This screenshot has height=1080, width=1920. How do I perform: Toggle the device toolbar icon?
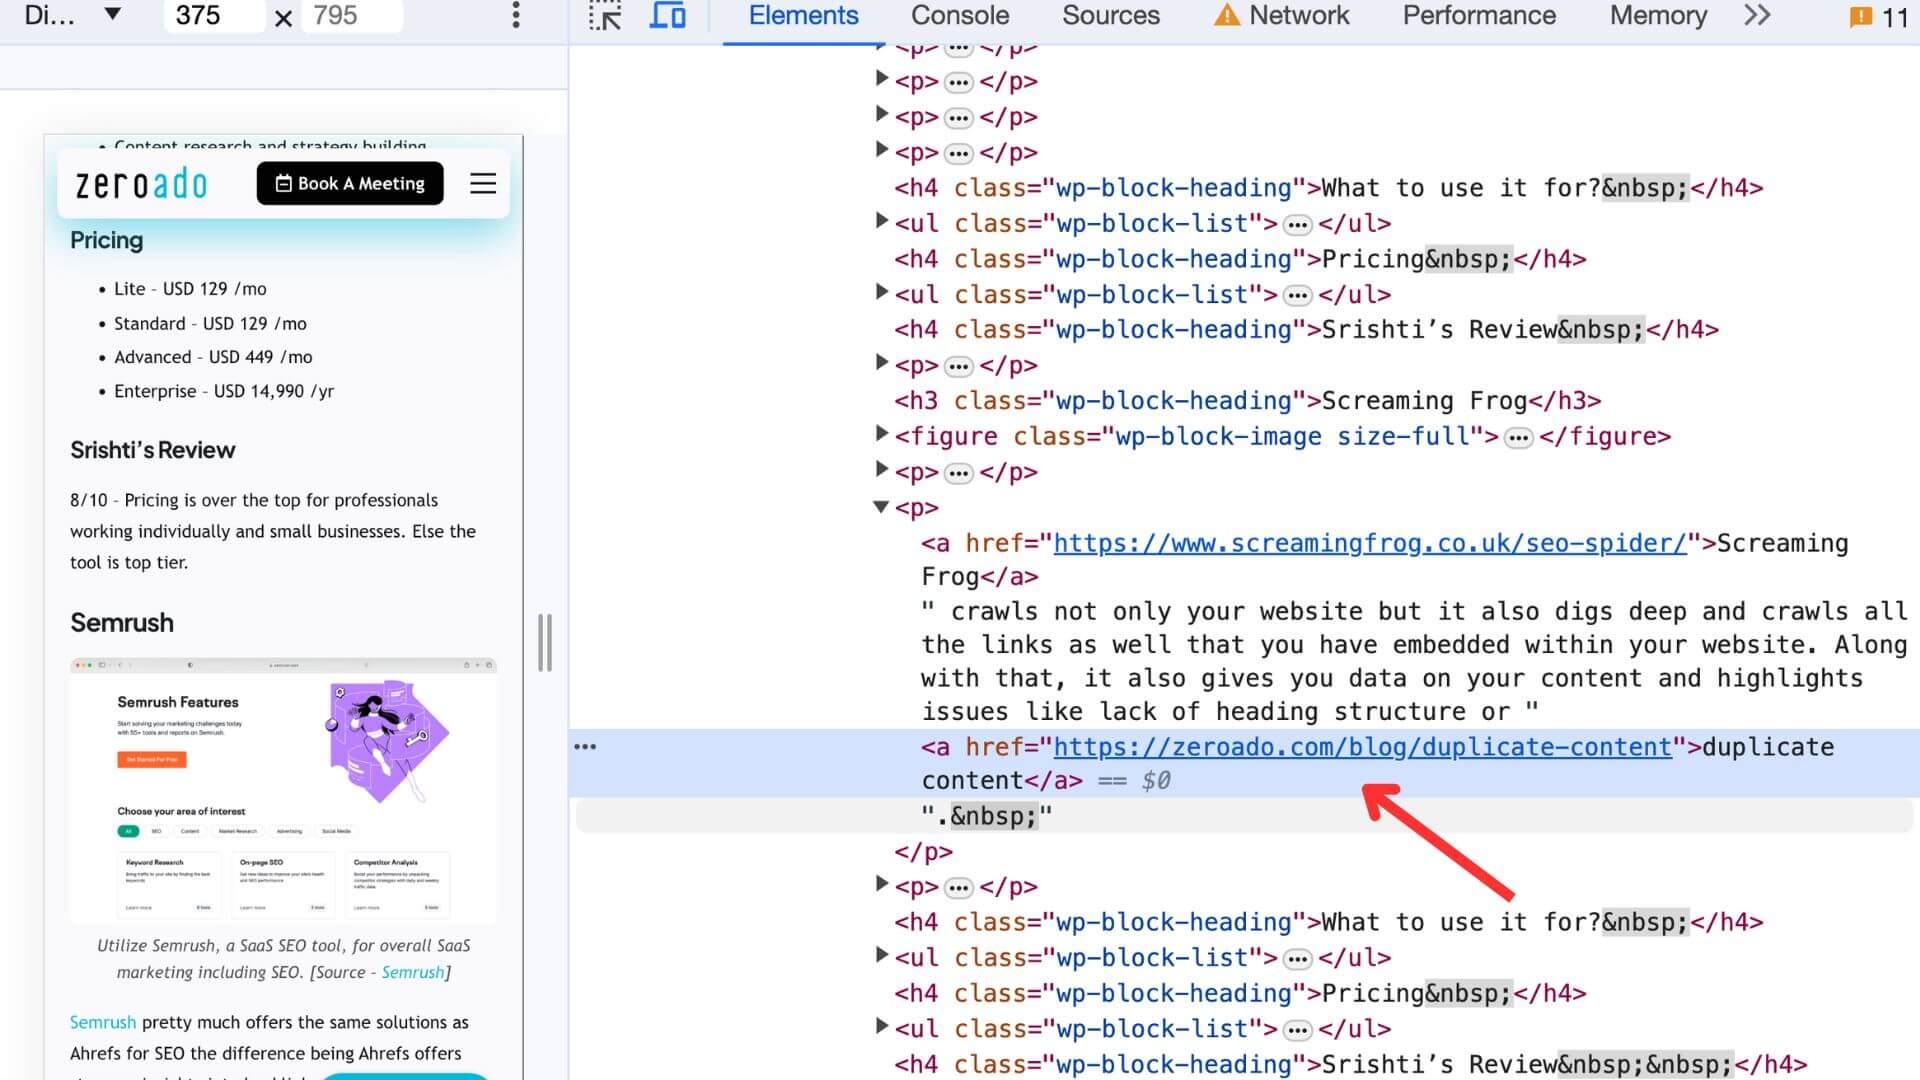coord(667,16)
